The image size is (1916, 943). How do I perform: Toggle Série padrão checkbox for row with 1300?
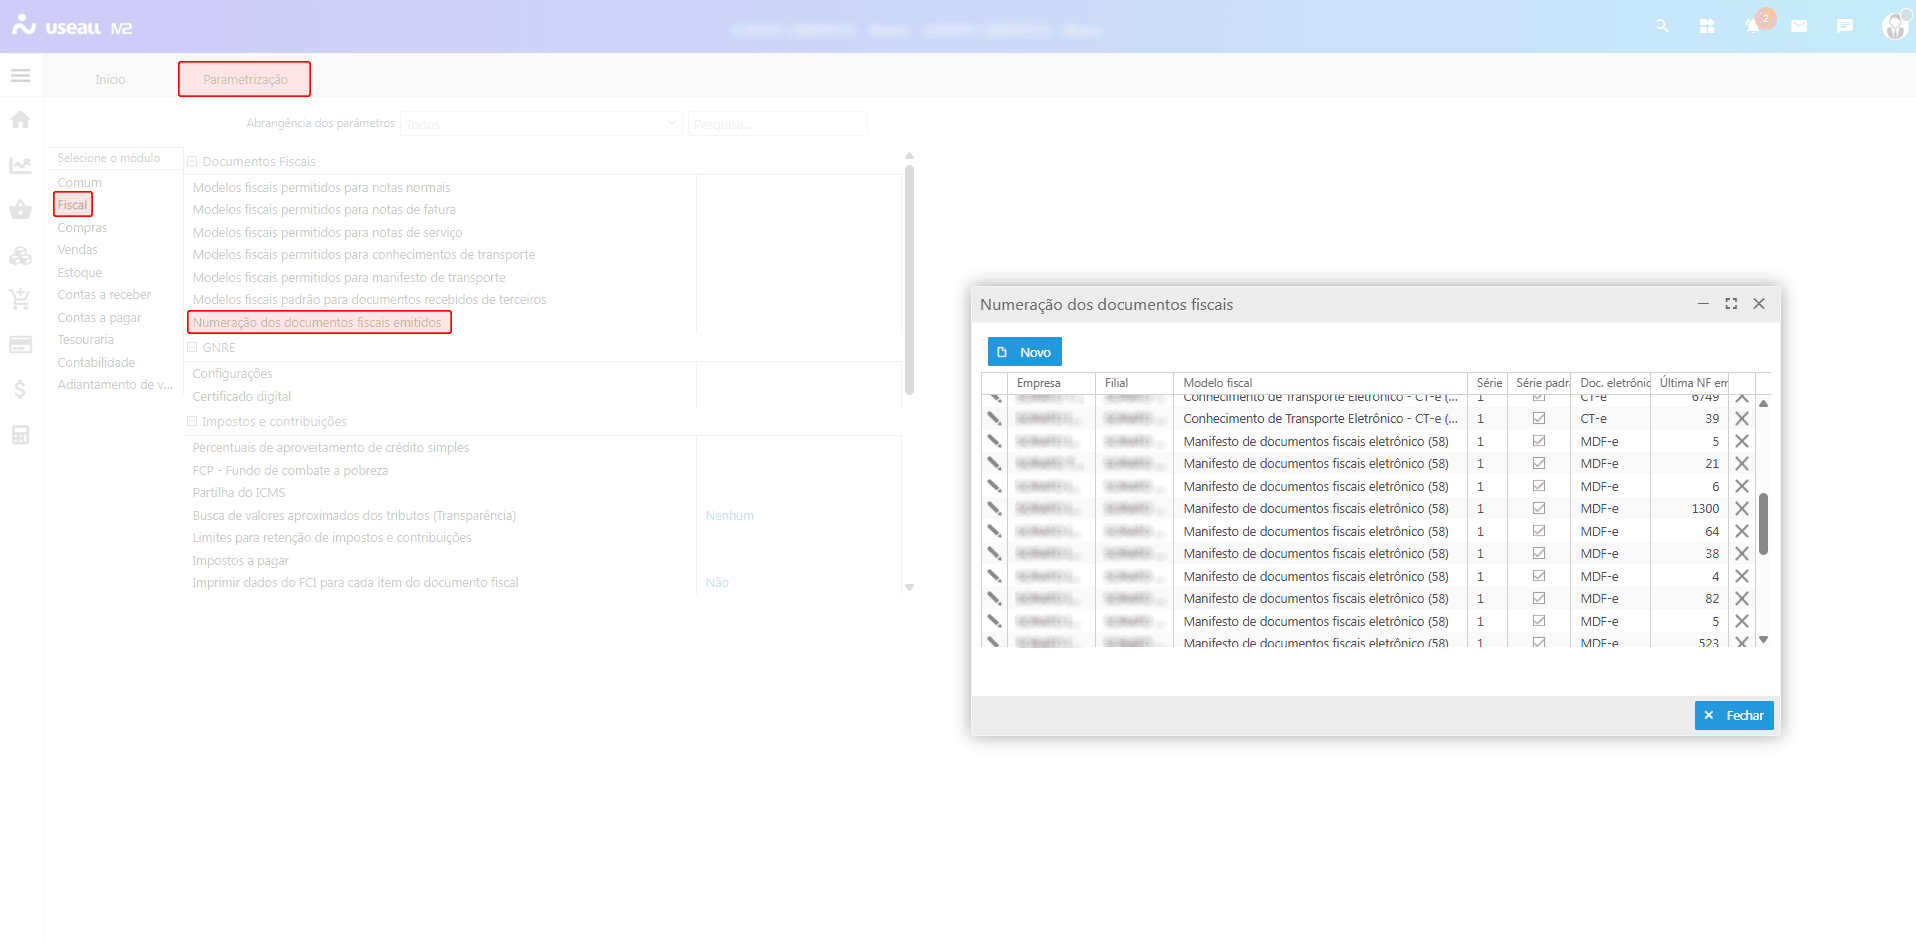[x=1538, y=509]
